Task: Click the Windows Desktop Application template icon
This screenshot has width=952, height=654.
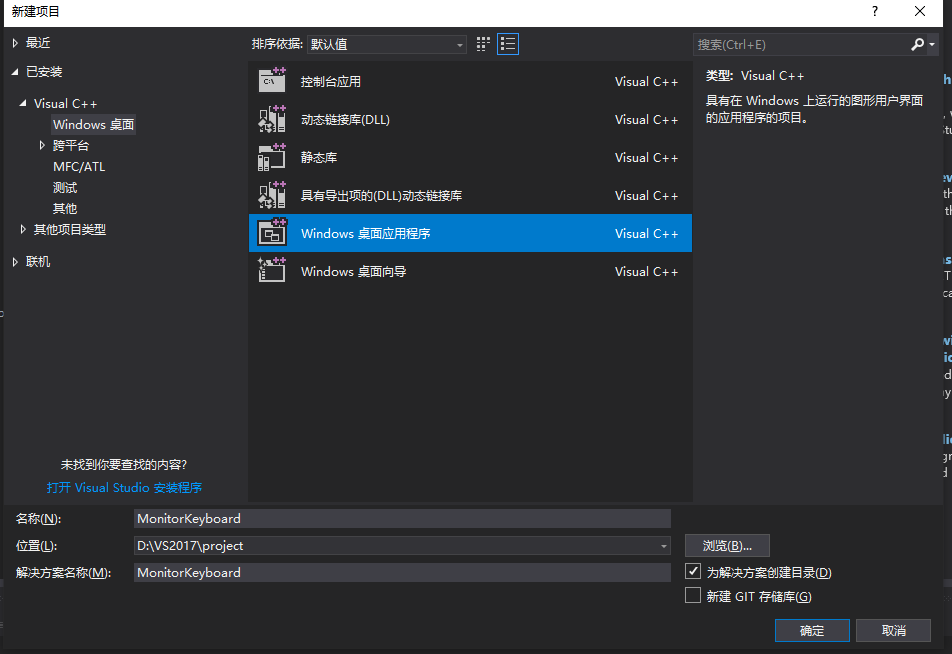Action: [272, 233]
